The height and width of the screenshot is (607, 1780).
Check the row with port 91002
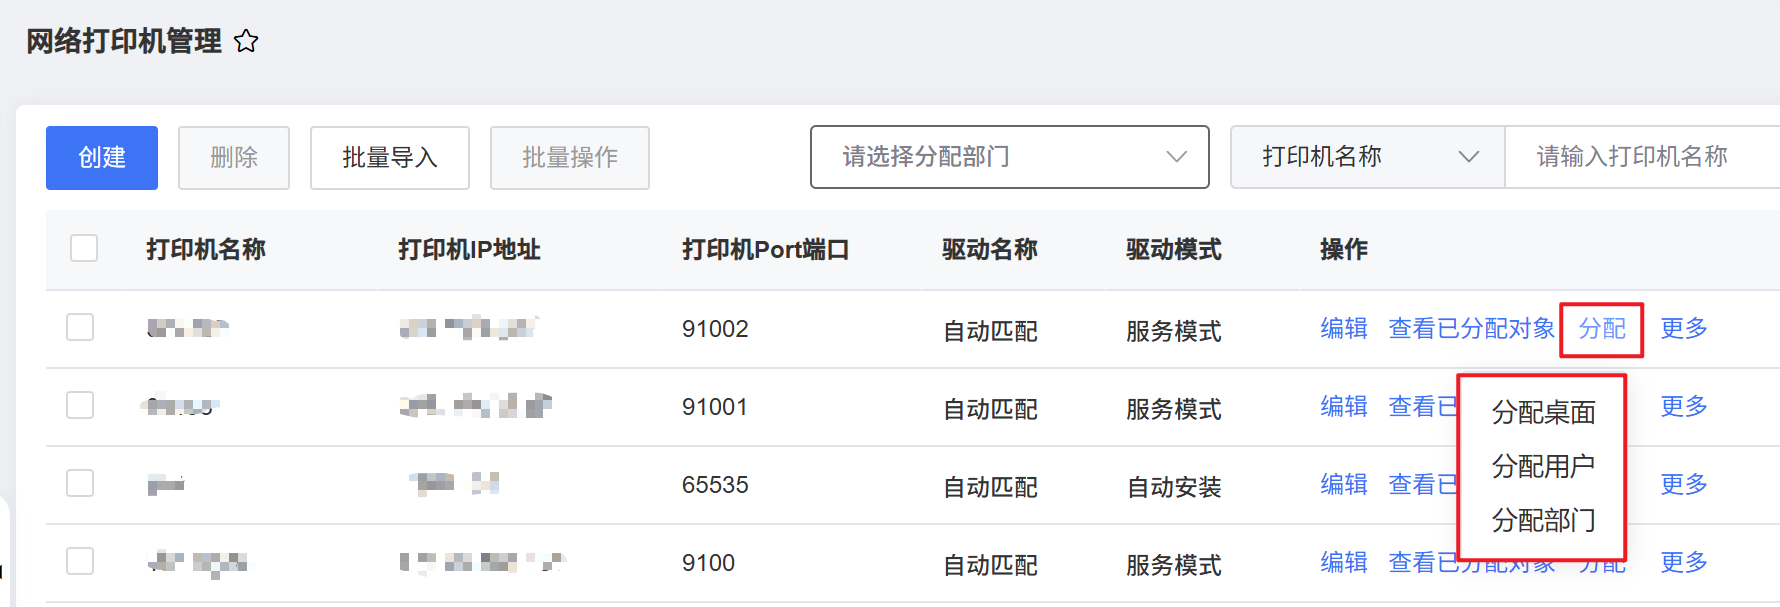pyautogui.click(x=80, y=327)
